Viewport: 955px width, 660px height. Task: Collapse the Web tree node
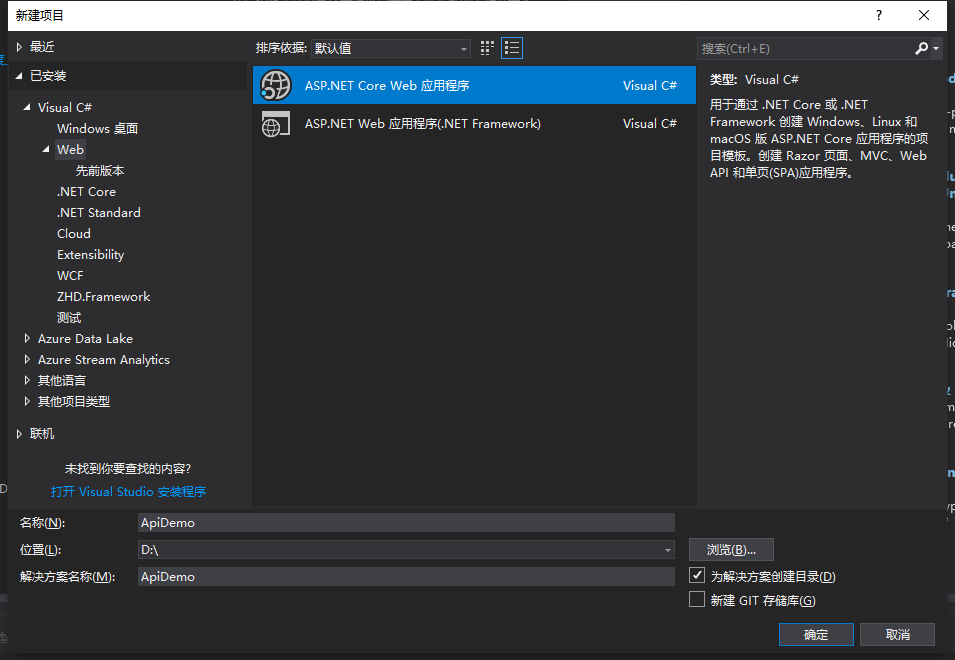coord(46,149)
